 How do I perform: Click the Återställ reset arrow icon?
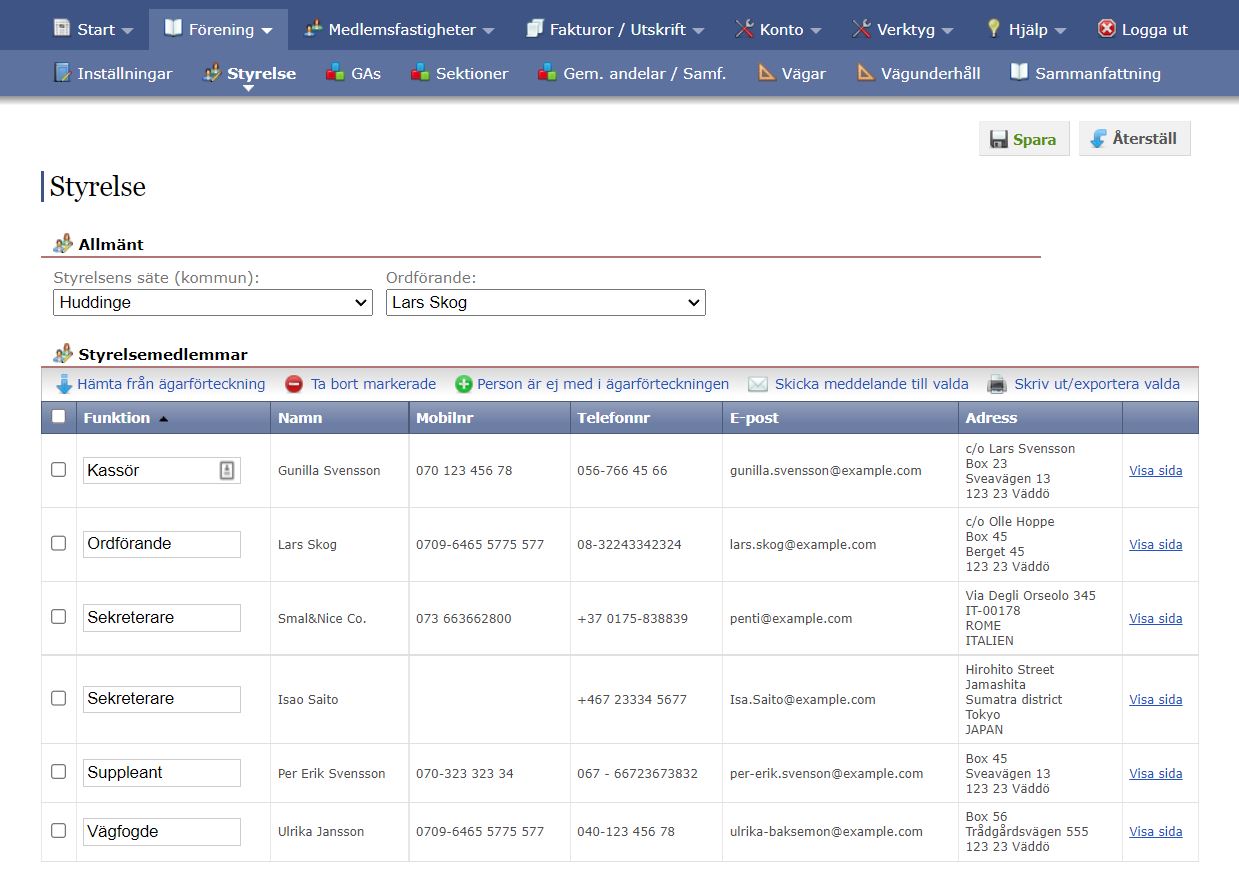coord(1099,139)
